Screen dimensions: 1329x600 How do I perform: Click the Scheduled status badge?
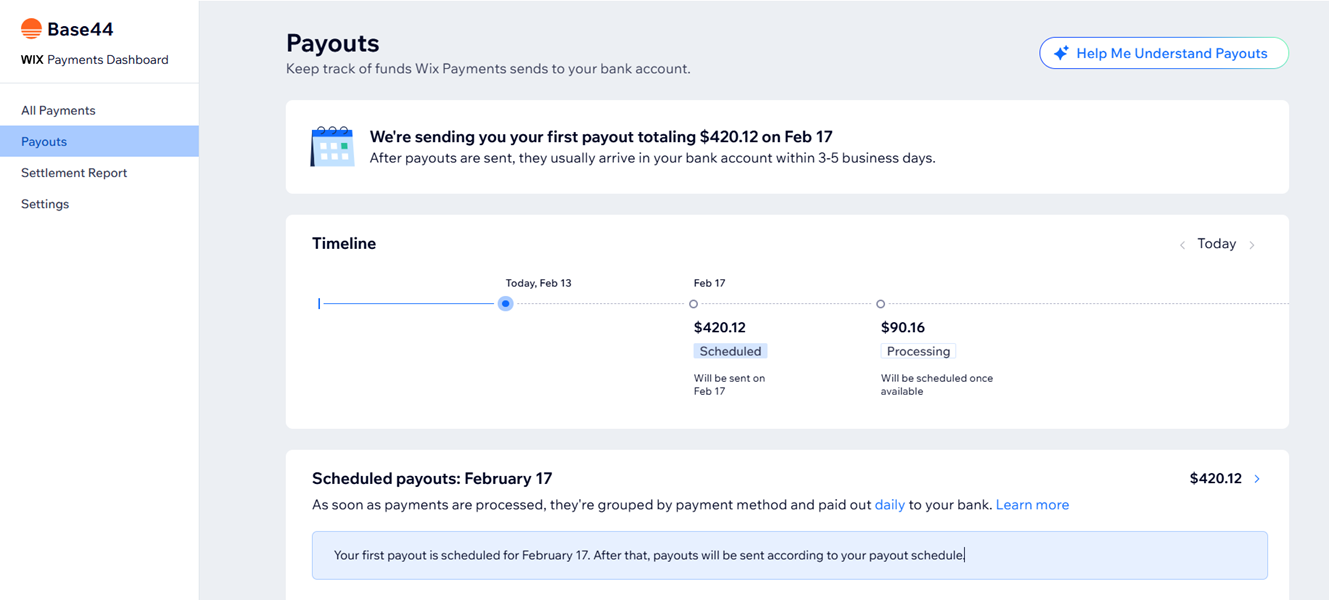(x=730, y=350)
